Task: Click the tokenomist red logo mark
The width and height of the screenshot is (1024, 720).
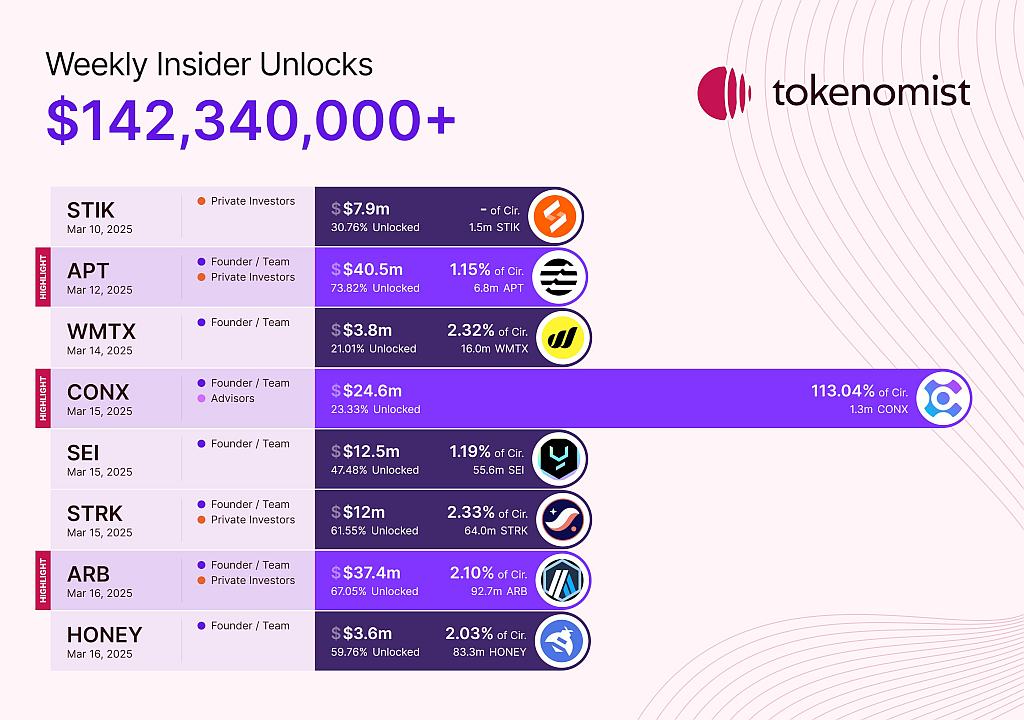Action: point(724,93)
